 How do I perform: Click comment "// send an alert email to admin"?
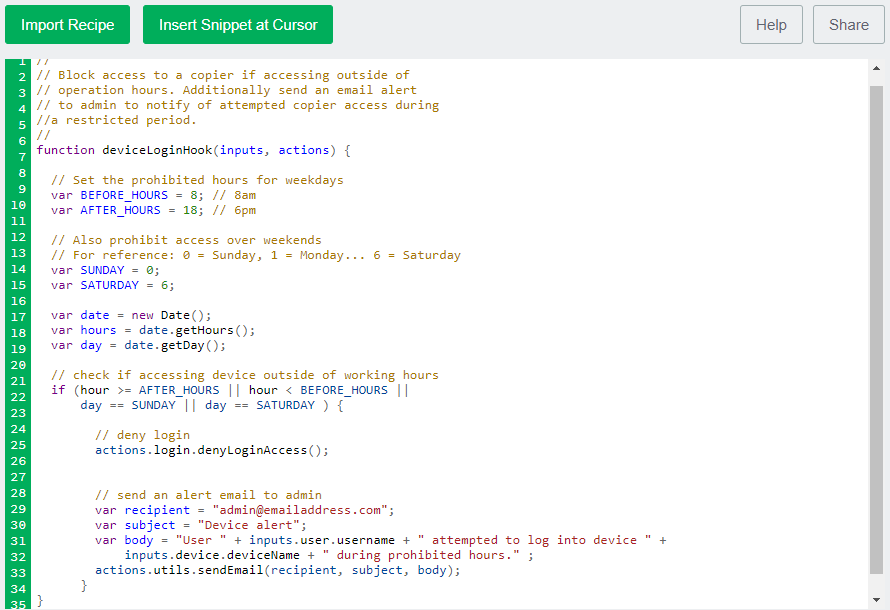208,495
